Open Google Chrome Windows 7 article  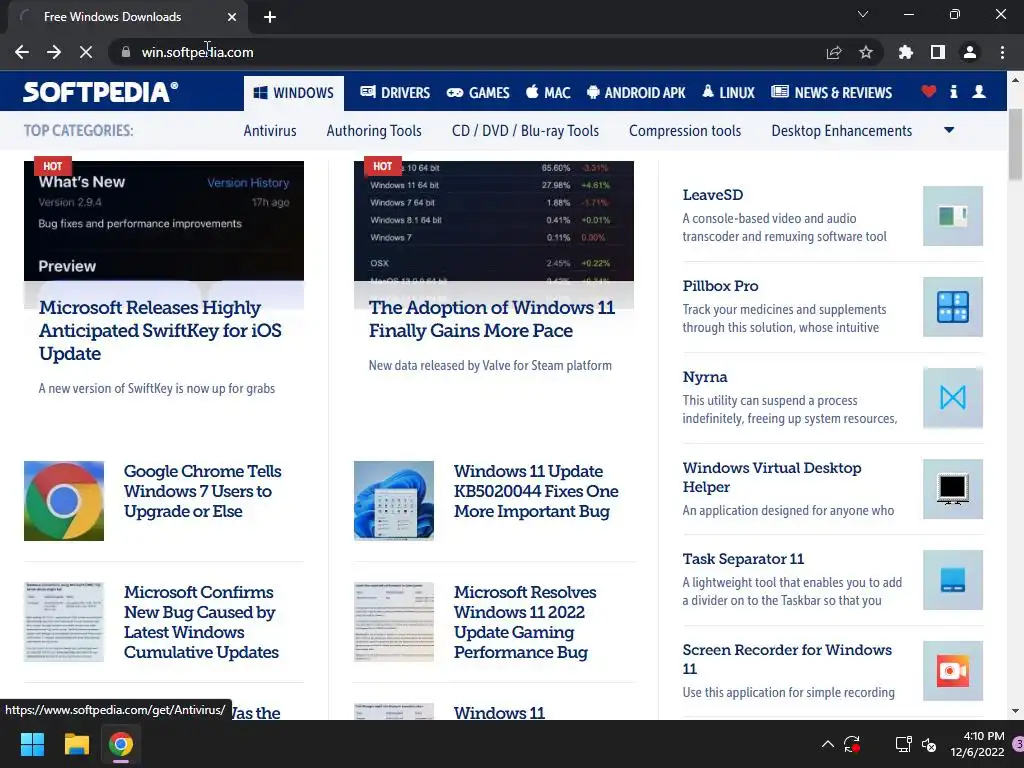pyautogui.click(x=202, y=491)
